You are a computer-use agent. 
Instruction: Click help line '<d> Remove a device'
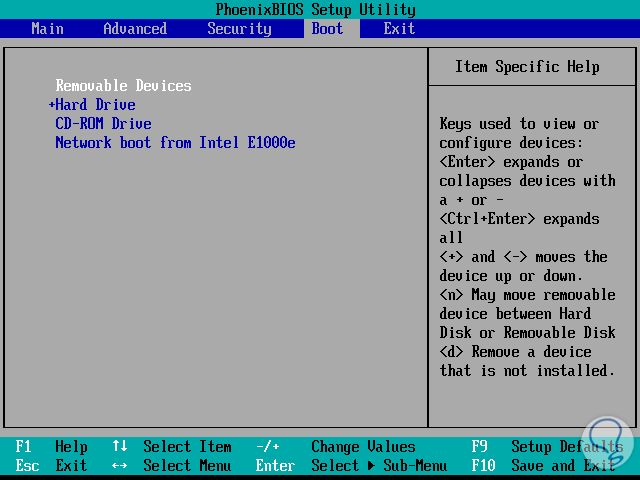click(x=515, y=351)
